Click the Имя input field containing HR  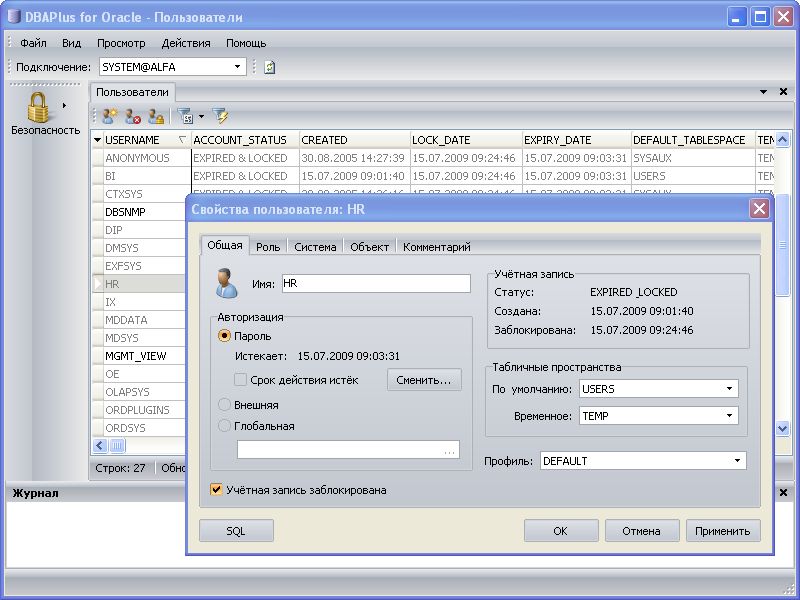pos(375,284)
